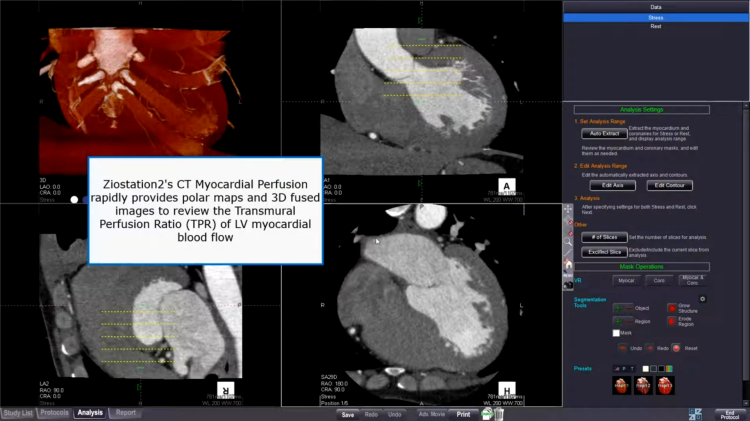
Task: Click the bottom bar Undo button
Action: click(395, 414)
